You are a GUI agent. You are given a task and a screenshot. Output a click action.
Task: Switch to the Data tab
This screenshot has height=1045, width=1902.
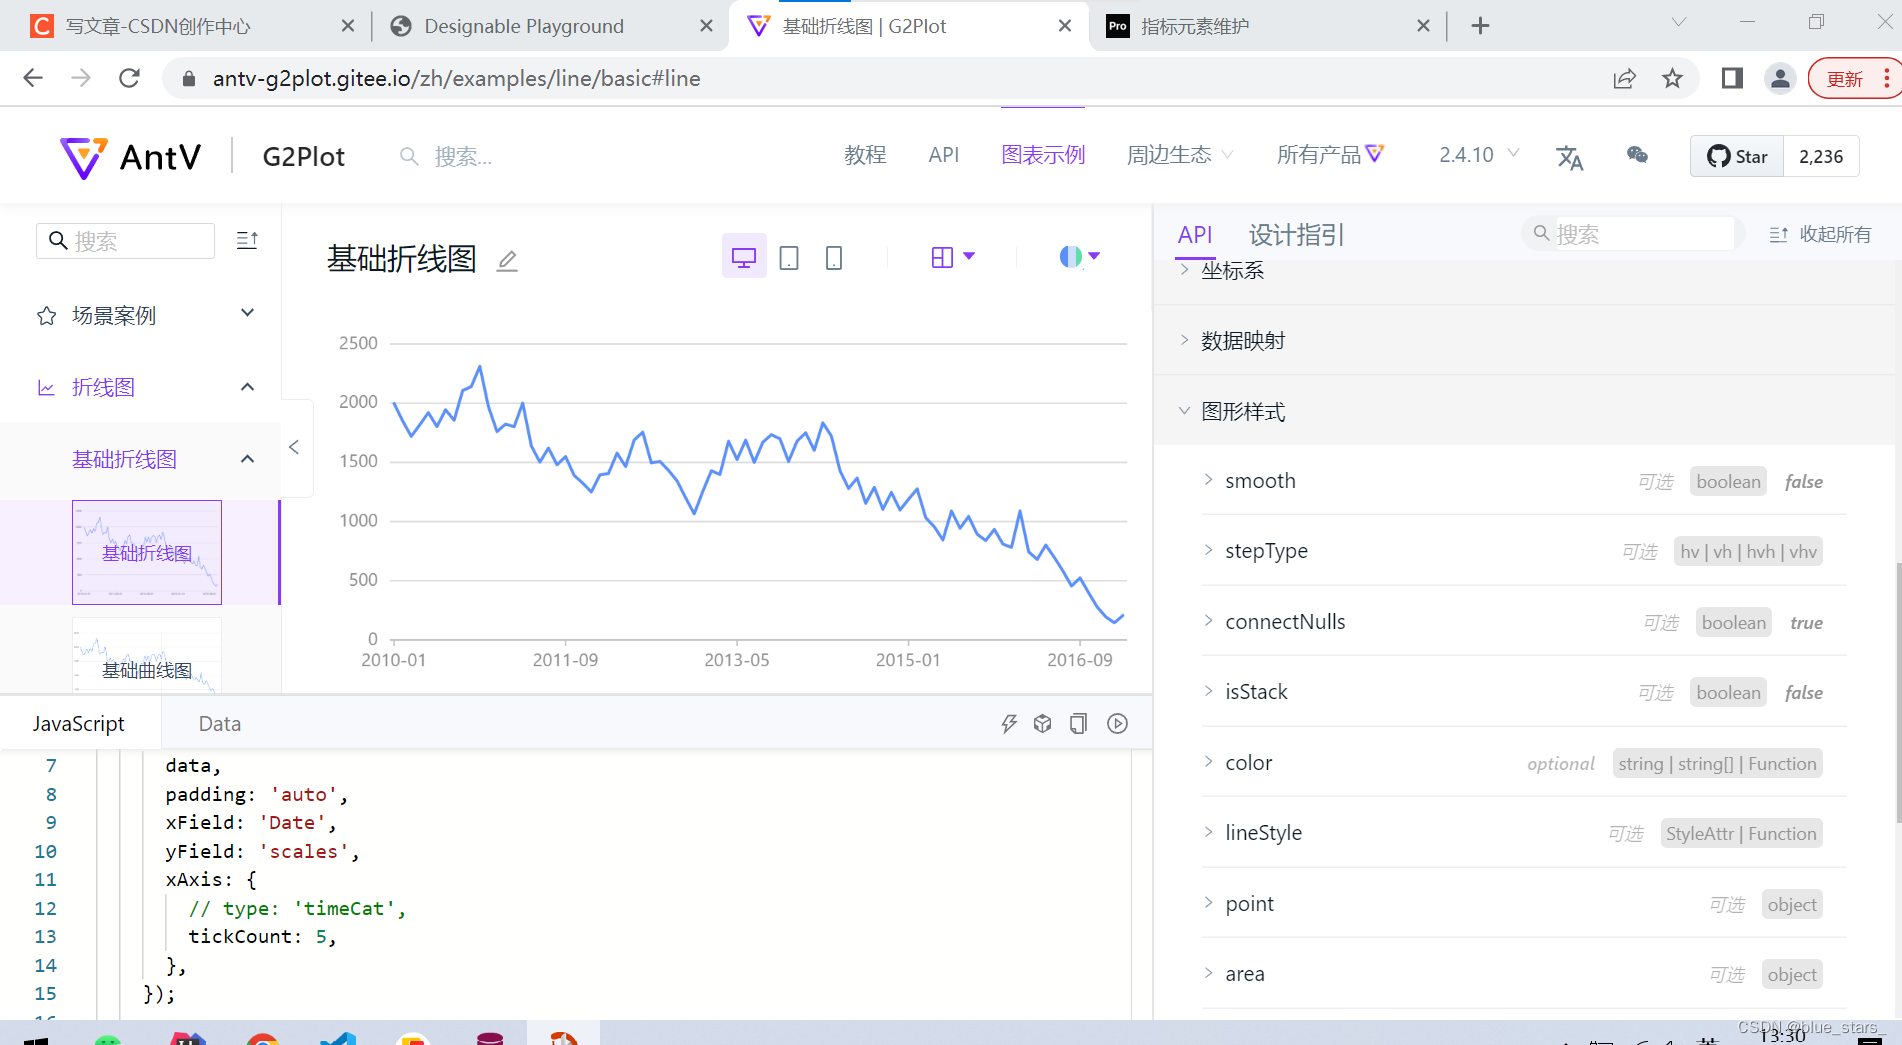point(218,722)
